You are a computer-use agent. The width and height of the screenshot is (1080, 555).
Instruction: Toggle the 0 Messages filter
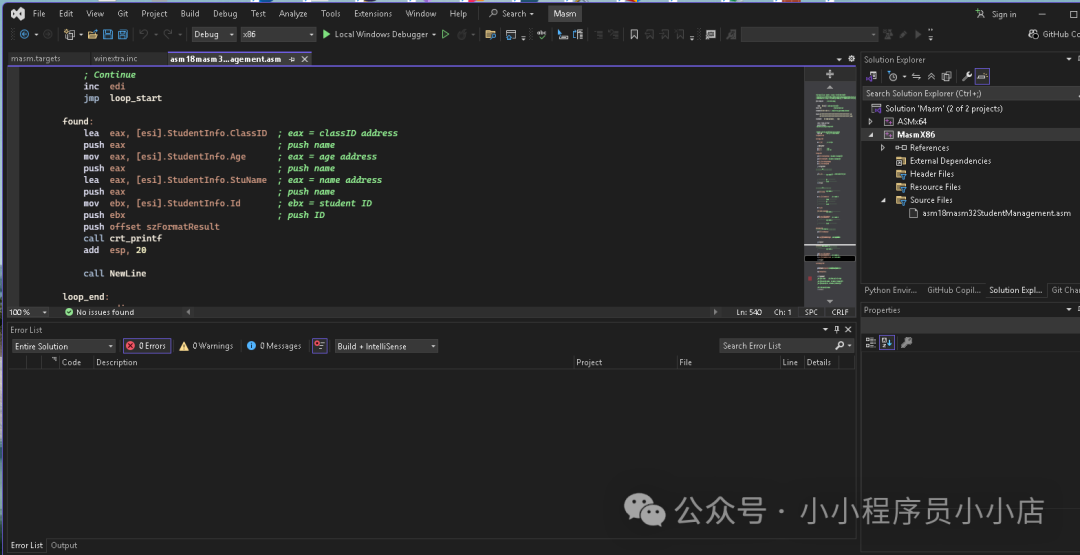(x=274, y=346)
